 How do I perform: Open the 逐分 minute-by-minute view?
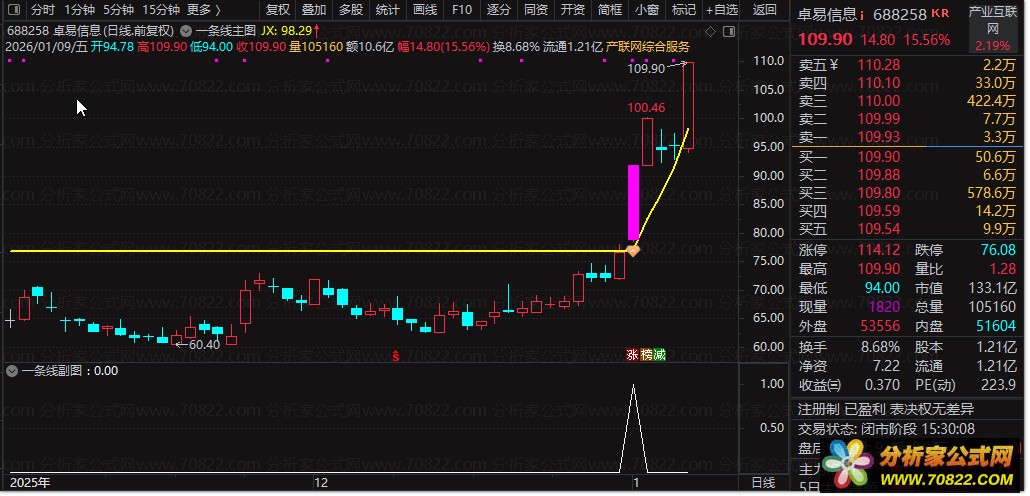(x=499, y=10)
